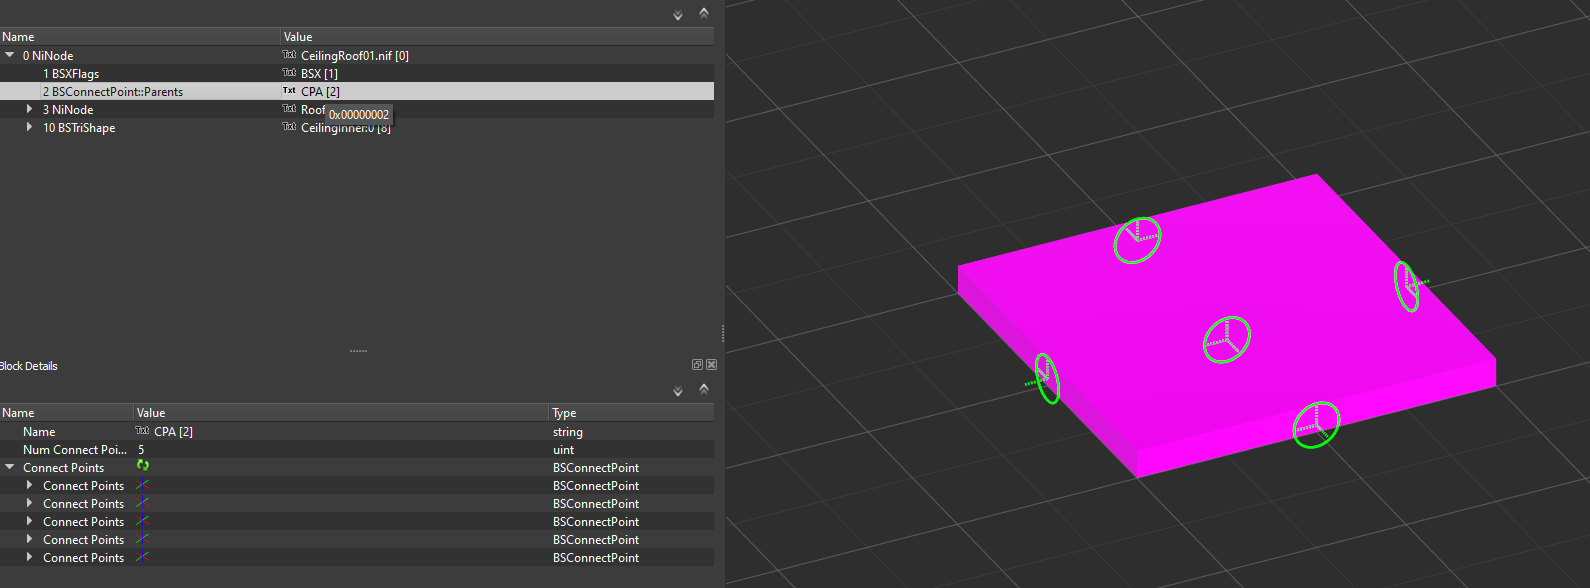Image resolution: width=1590 pixels, height=588 pixels.
Task: Click the Txt icon in the BSConnectPoint::Parents row
Action: [x=289, y=91]
